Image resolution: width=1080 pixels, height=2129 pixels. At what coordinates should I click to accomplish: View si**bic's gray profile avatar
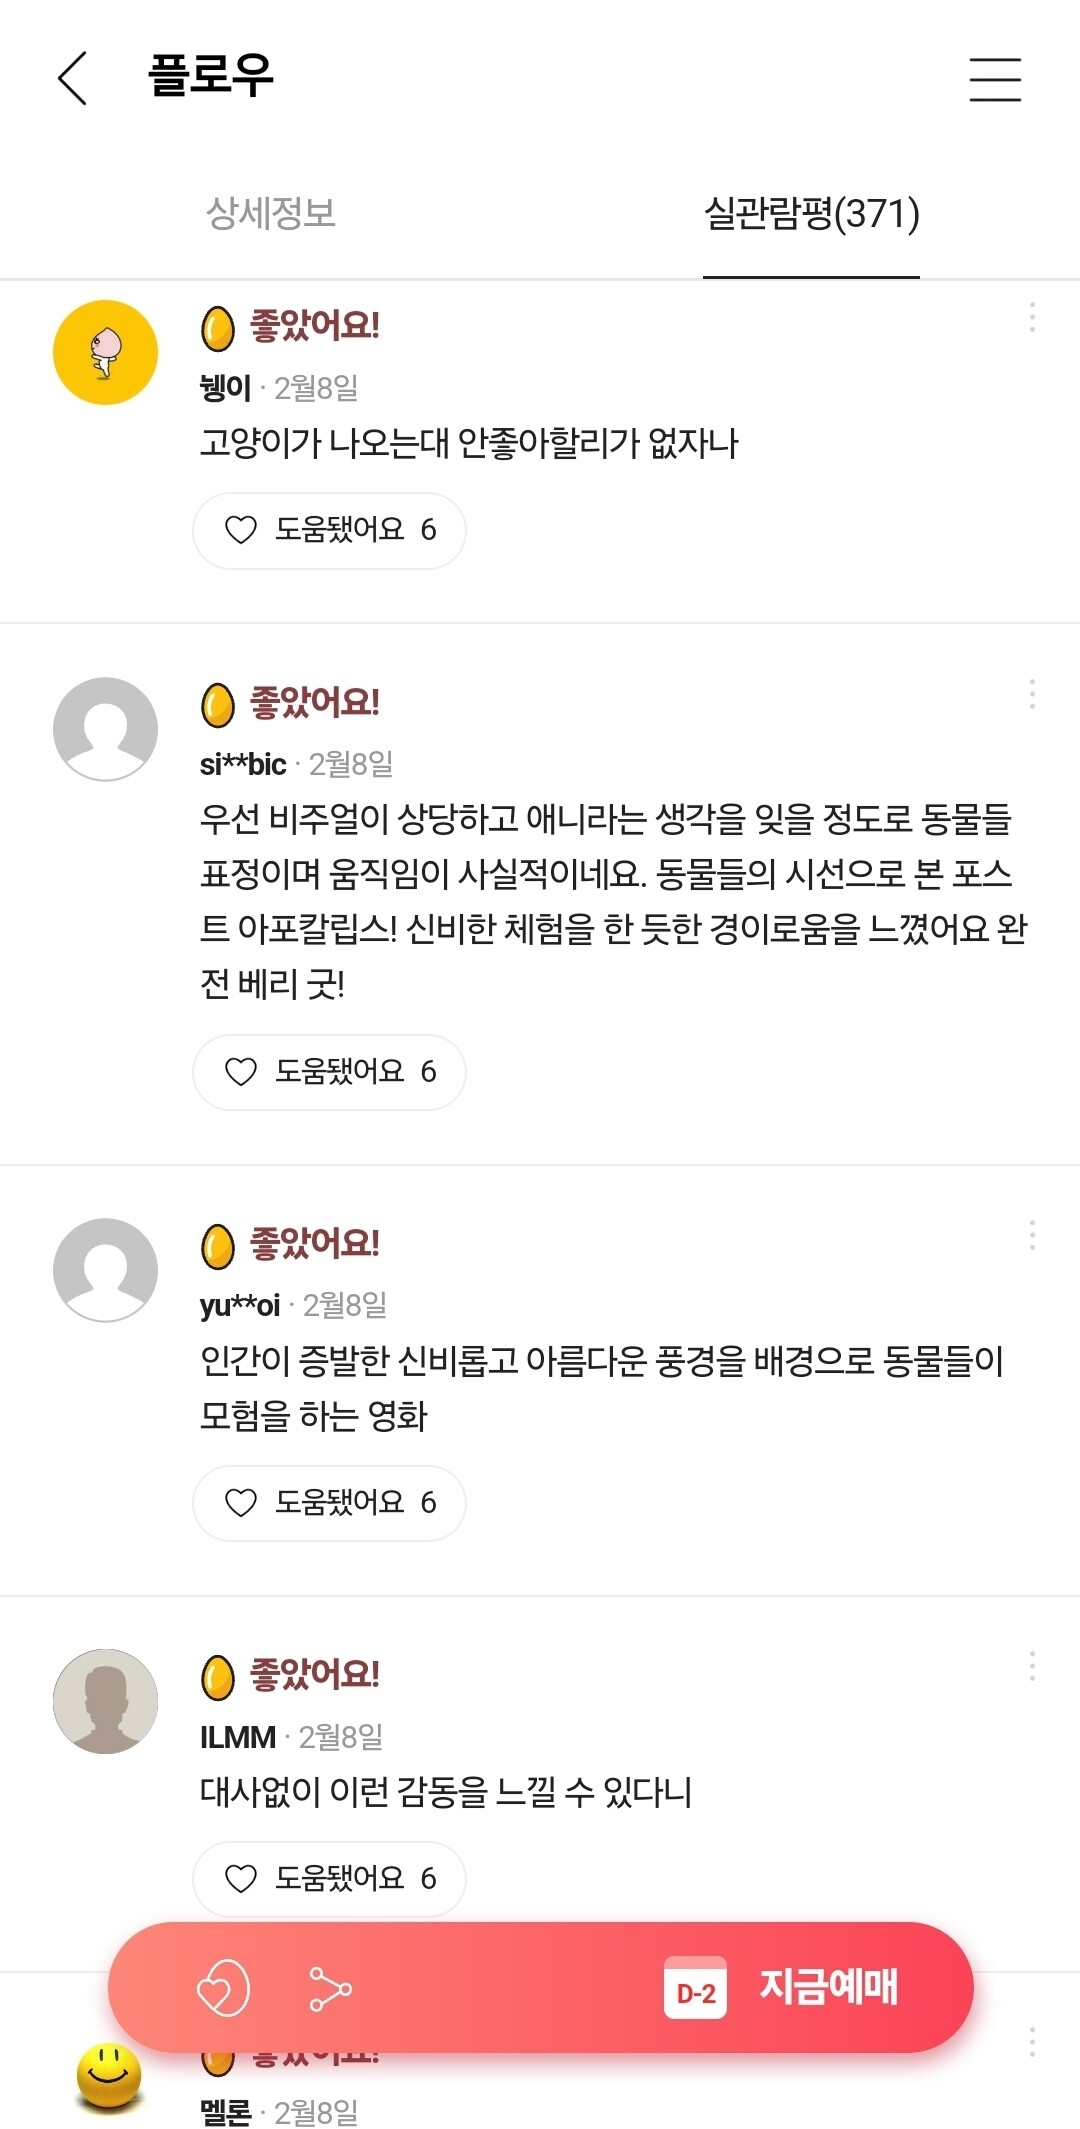[x=105, y=729]
